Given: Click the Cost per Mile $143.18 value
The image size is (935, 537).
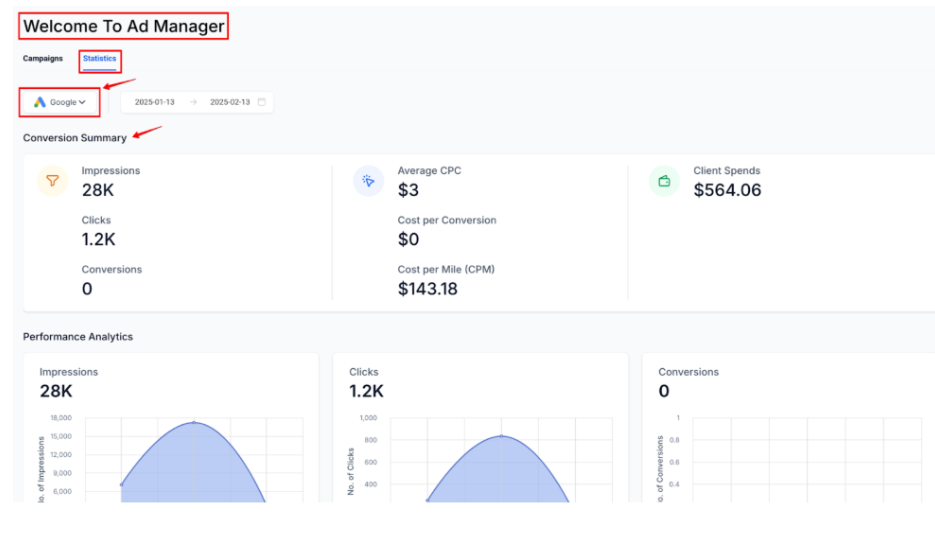Looking at the screenshot, I should pyautogui.click(x=427, y=289).
